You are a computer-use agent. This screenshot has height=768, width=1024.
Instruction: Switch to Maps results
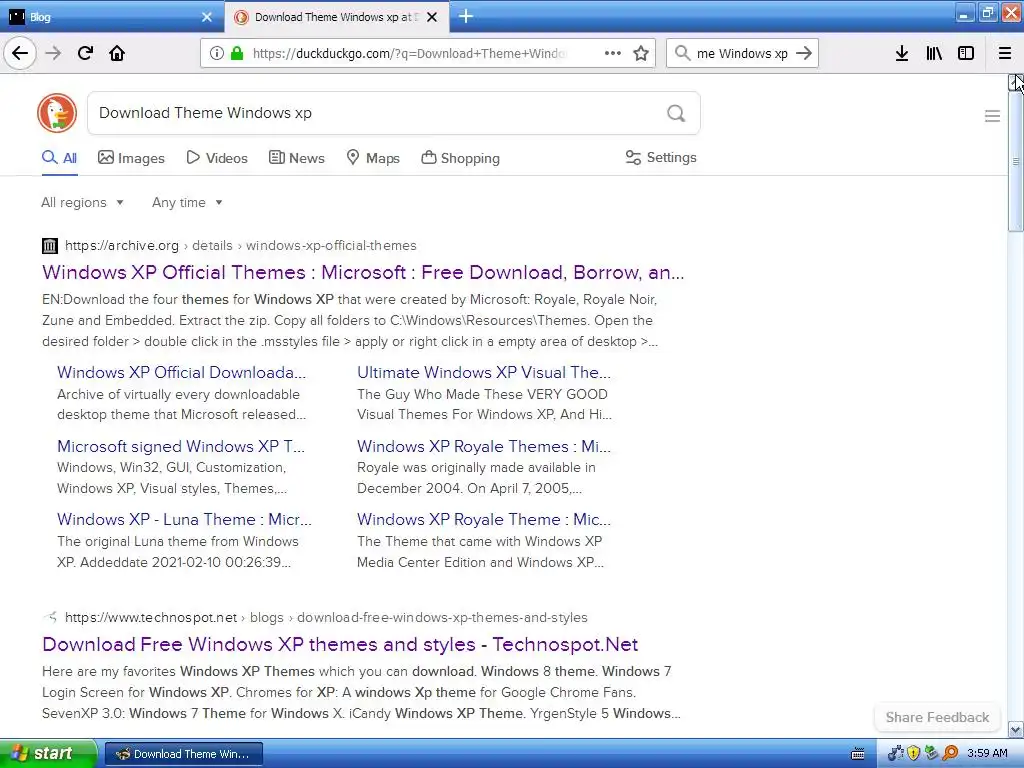point(373,158)
